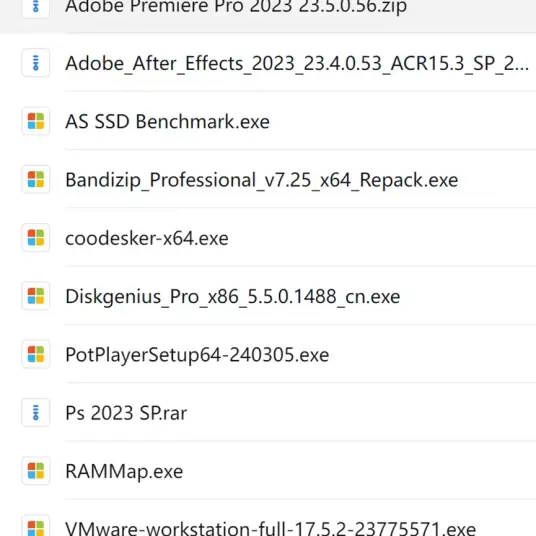Click the Diskgenius Pro exe icon
Viewport: 536px width, 536px height.
tap(36, 296)
